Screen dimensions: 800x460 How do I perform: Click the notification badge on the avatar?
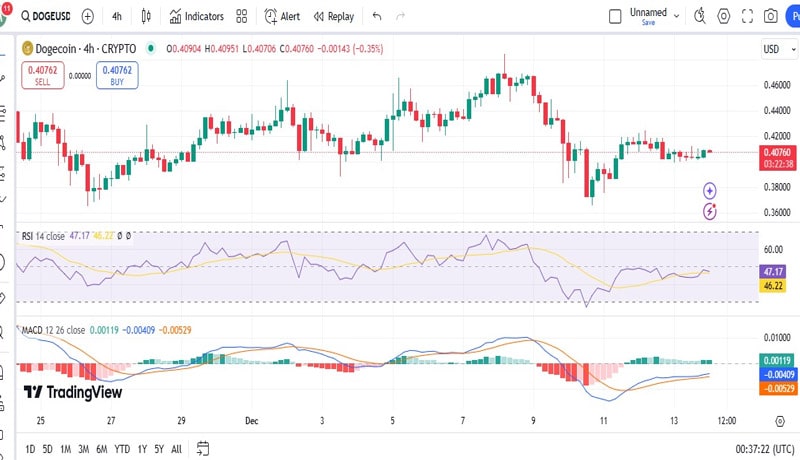pyautogui.click(x=7, y=7)
